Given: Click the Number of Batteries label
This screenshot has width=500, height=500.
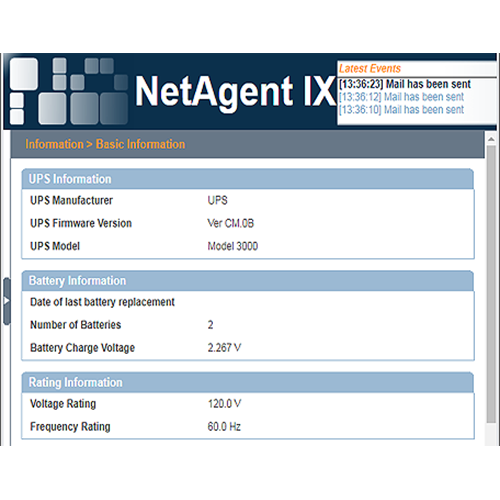Looking at the screenshot, I should pos(76,325).
